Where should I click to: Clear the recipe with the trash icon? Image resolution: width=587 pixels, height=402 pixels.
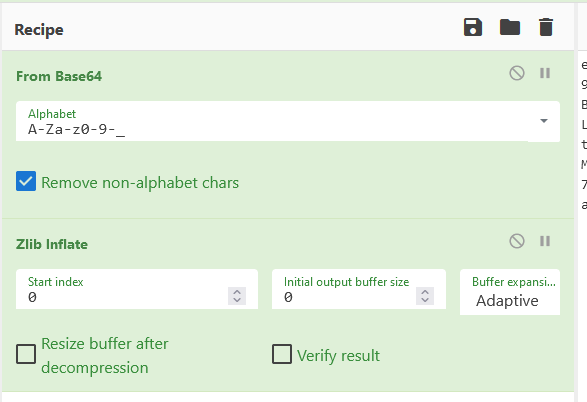(x=546, y=27)
